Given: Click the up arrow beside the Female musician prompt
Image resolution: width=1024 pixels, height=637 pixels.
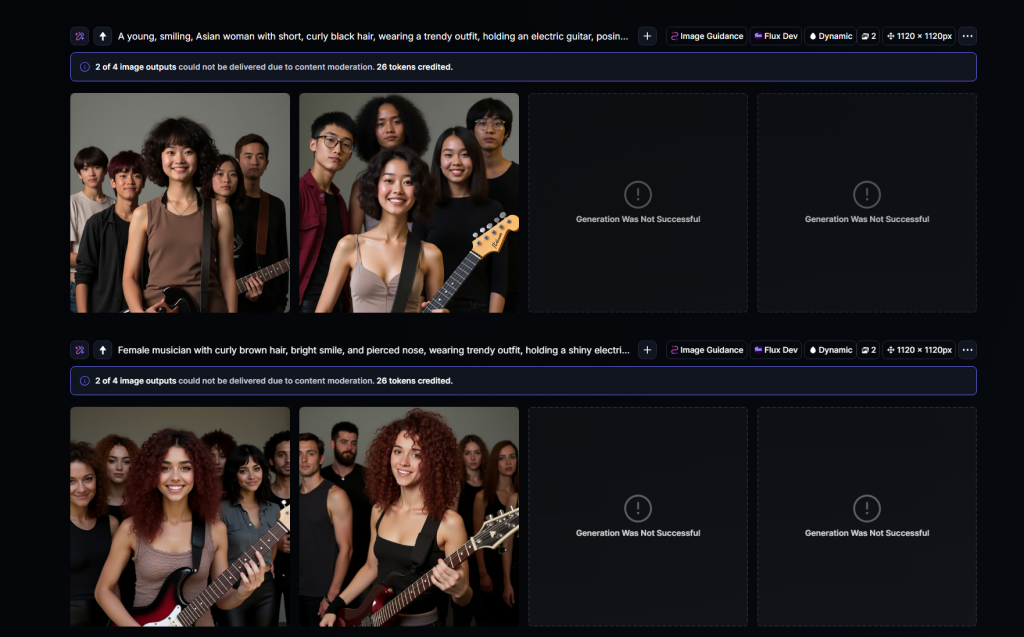Looking at the screenshot, I should [103, 350].
